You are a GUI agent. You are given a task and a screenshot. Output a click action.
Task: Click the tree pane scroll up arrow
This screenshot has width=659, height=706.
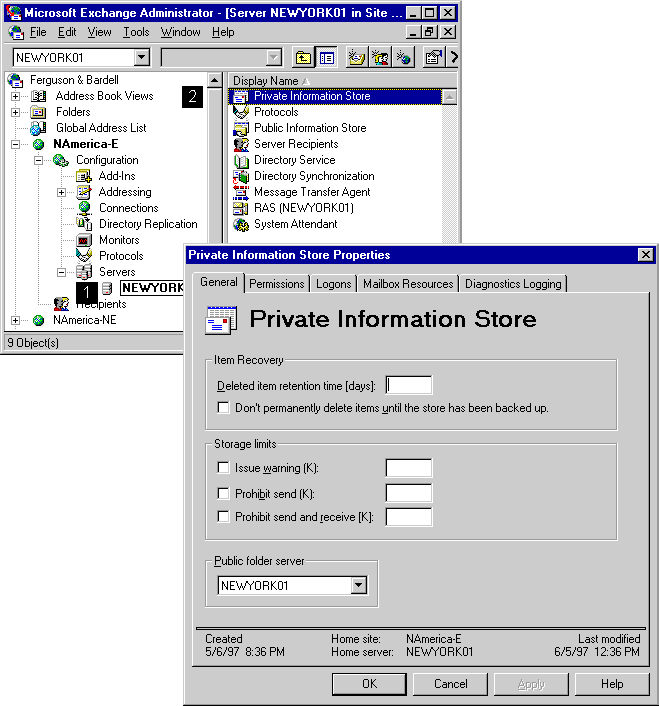[x=215, y=81]
